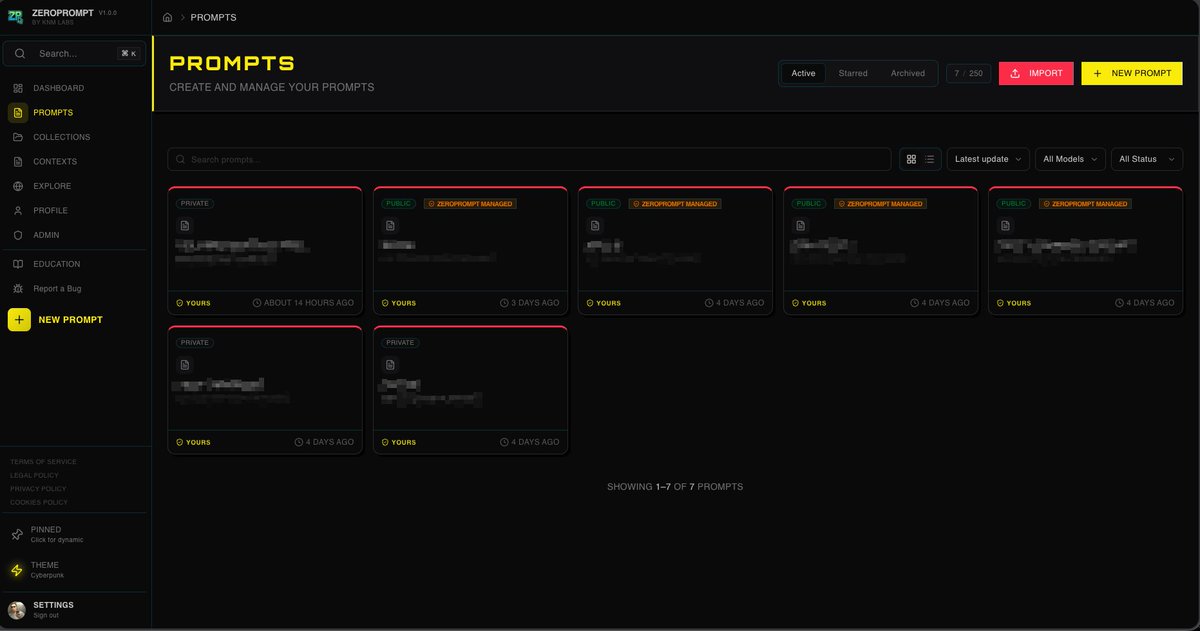Click magnifier icon in Search prompts field
Screen dimensions: 1200x631
pyautogui.click(x=181, y=159)
